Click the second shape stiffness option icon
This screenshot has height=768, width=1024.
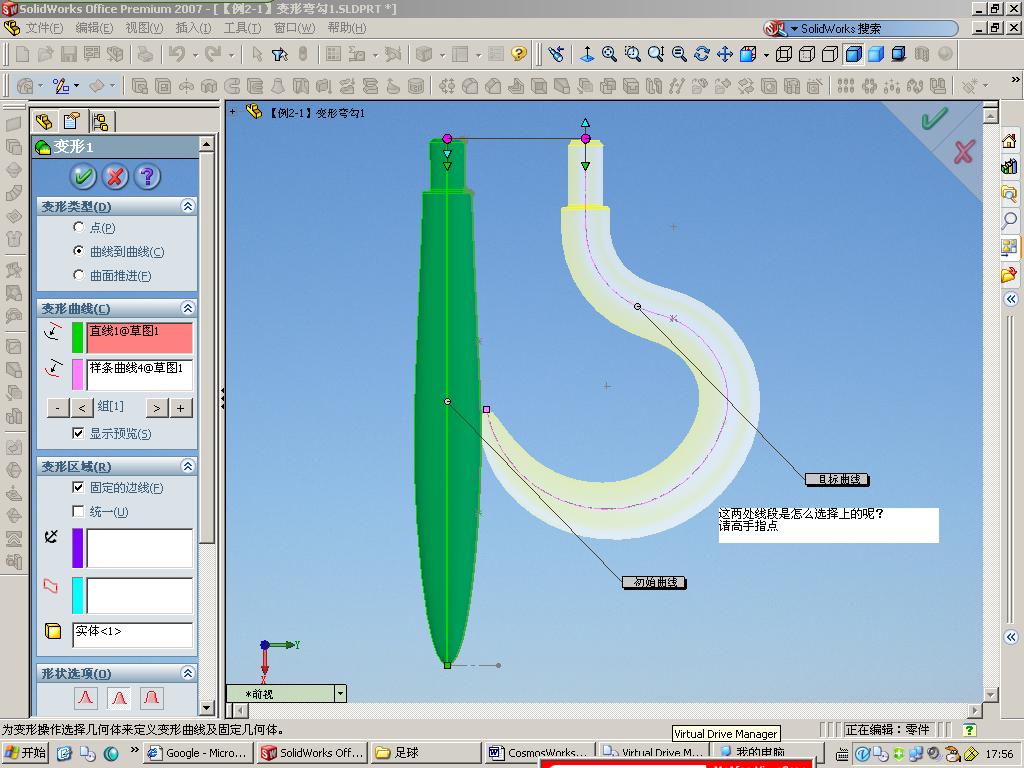coord(119,697)
